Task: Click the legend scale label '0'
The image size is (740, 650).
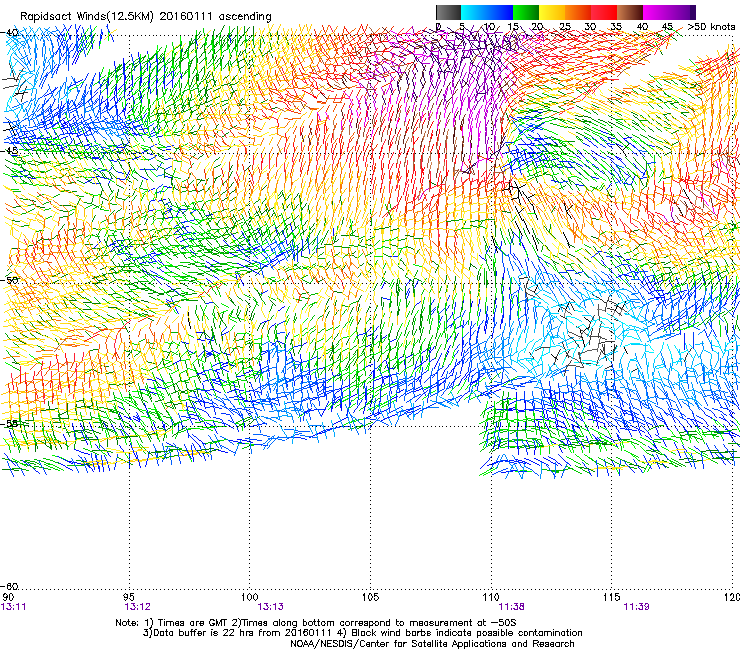Action: pyautogui.click(x=438, y=26)
